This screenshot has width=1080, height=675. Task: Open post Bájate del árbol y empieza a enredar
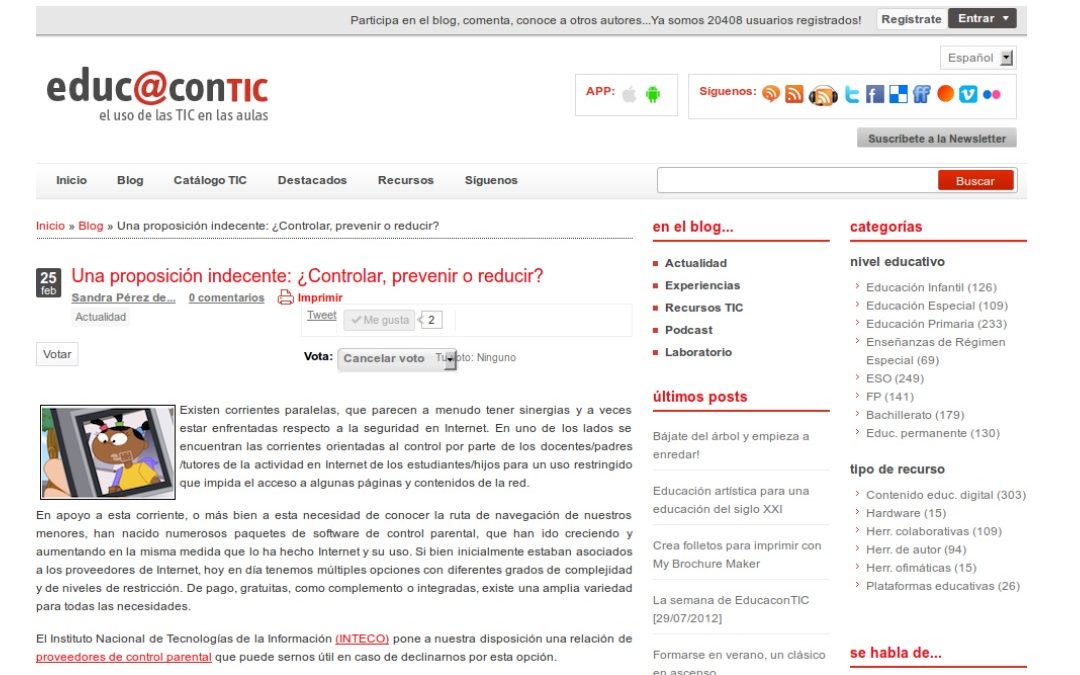coord(731,445)
